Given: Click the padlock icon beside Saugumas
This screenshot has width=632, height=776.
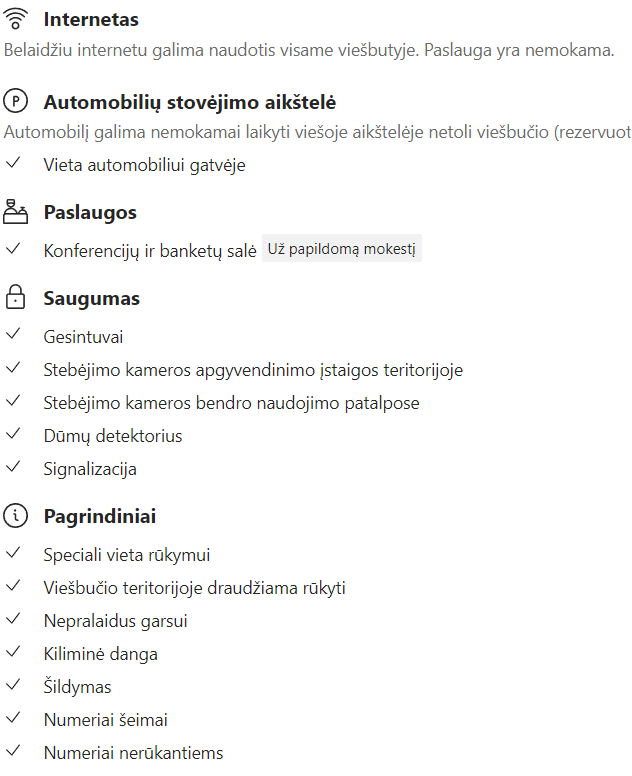Looking at the screenshot, I should pos(16,298).
